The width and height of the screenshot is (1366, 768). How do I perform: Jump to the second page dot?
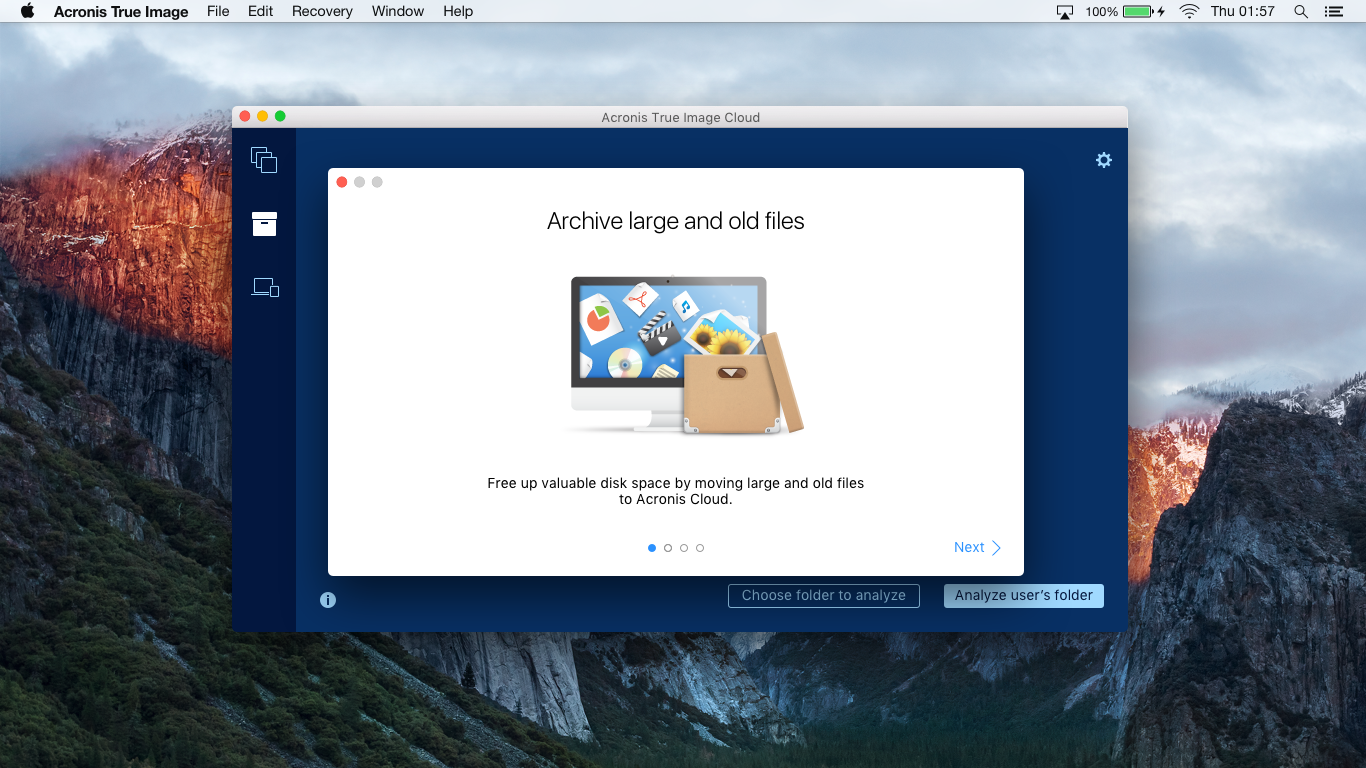(x=668, y=548)
